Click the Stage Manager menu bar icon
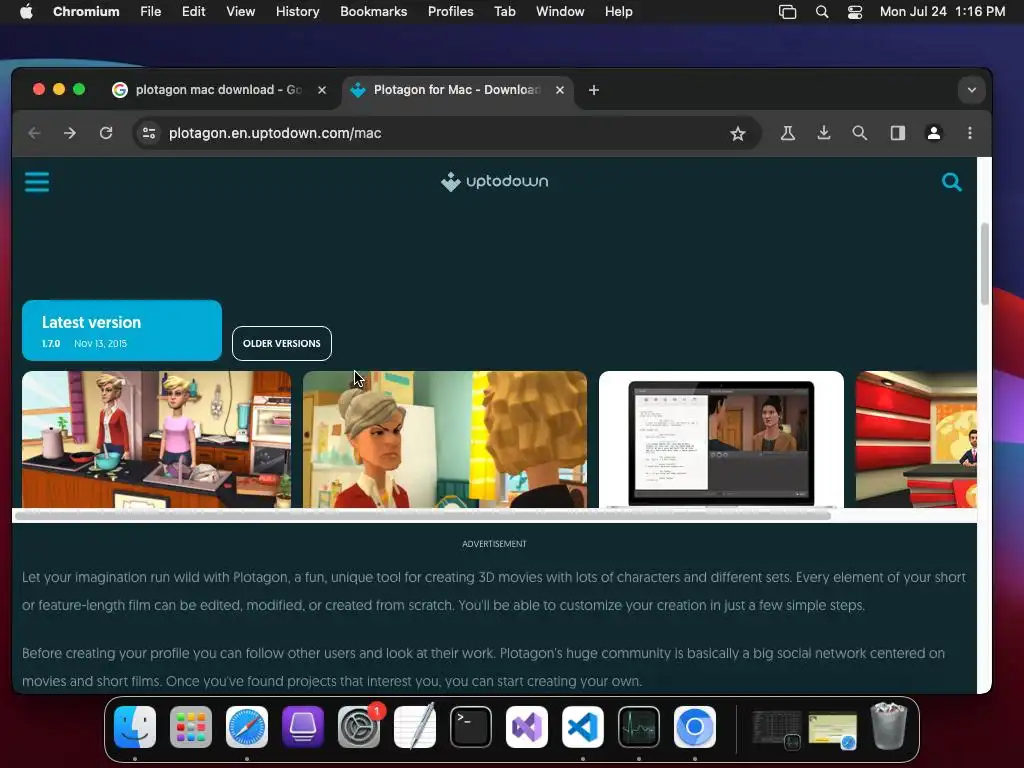 [x=788, y=12]
